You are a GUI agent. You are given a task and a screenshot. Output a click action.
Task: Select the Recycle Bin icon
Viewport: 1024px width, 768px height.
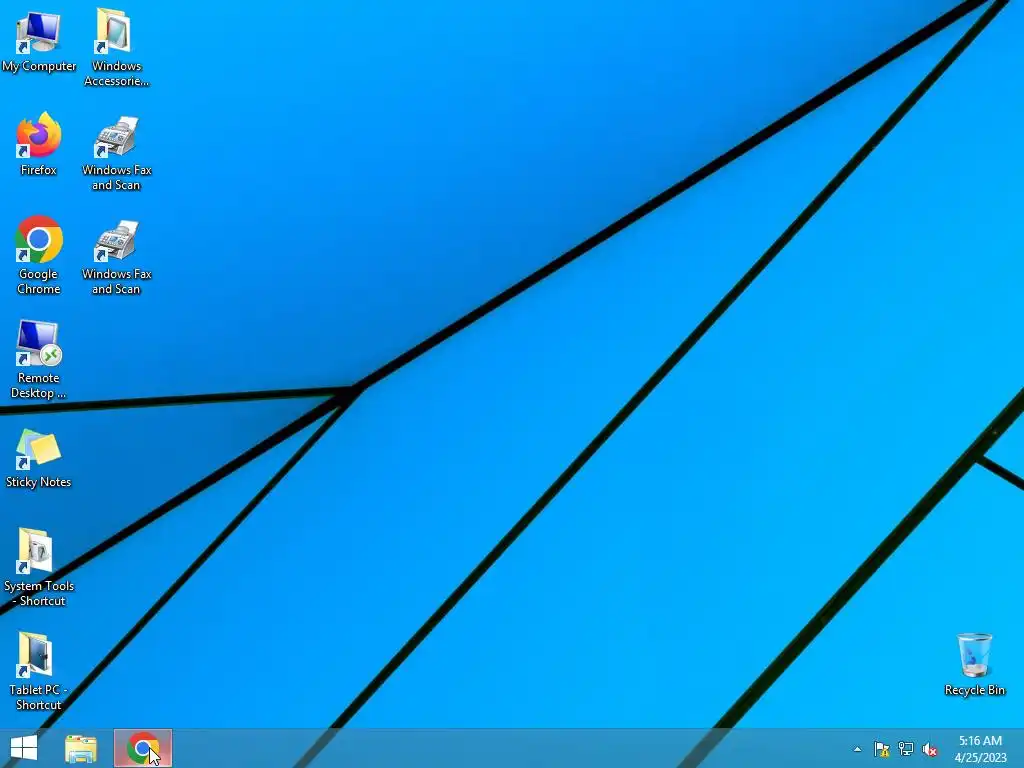pos(974,664)
